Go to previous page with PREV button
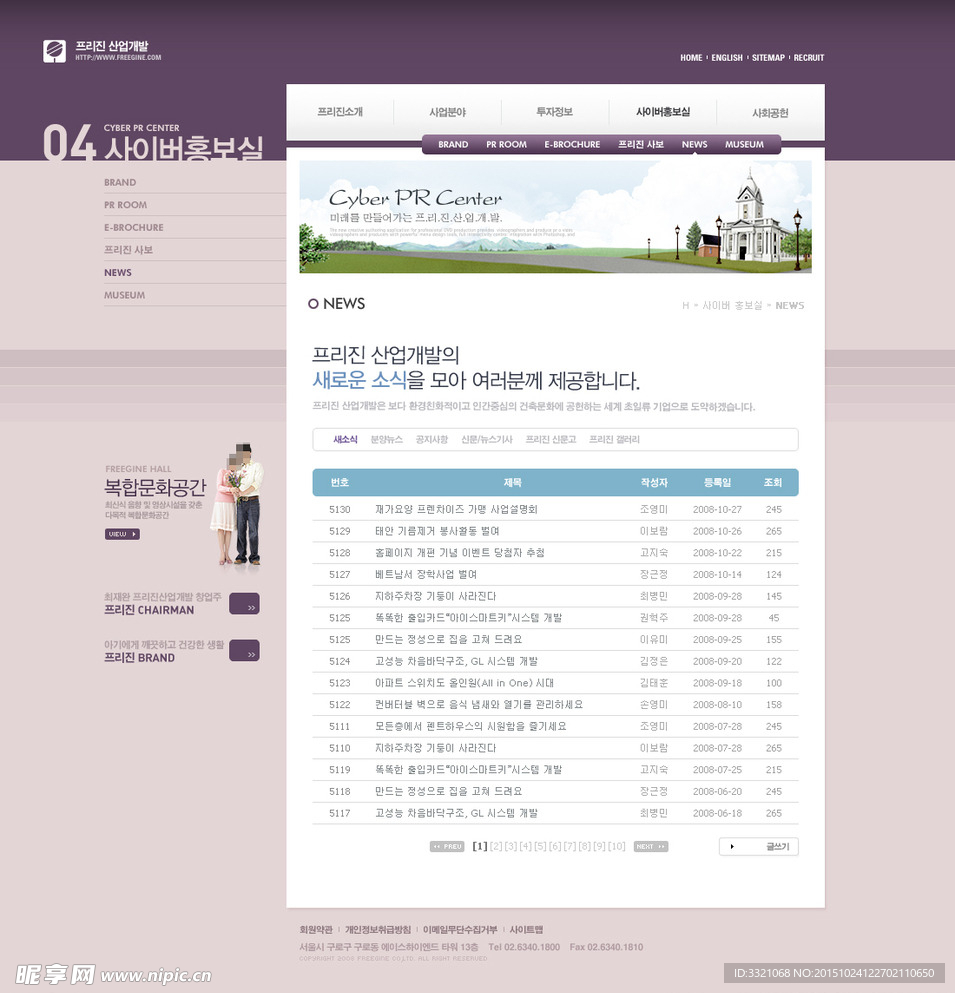This screenshot has height=993, width=955. (x=447, y=847)
